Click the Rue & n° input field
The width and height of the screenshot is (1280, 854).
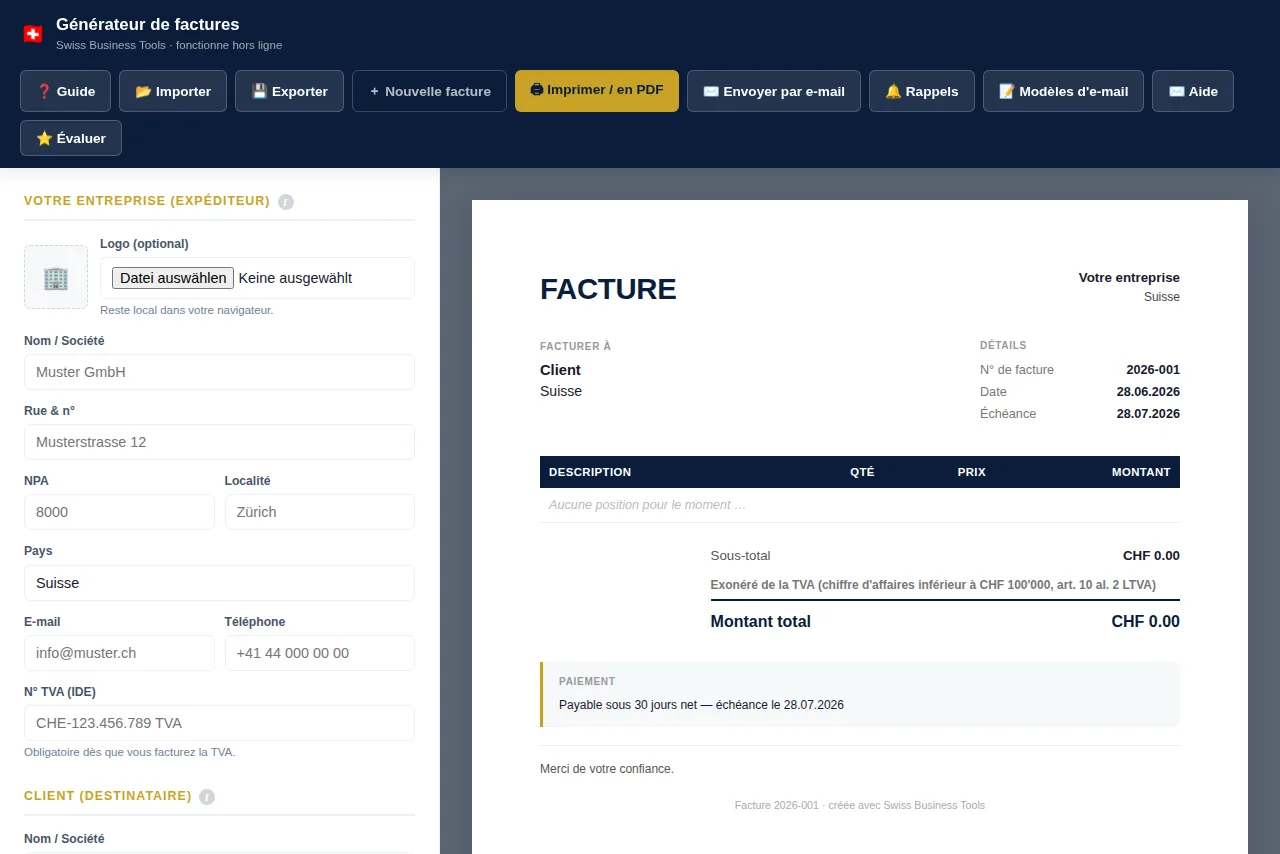click(x=219, y=442)
